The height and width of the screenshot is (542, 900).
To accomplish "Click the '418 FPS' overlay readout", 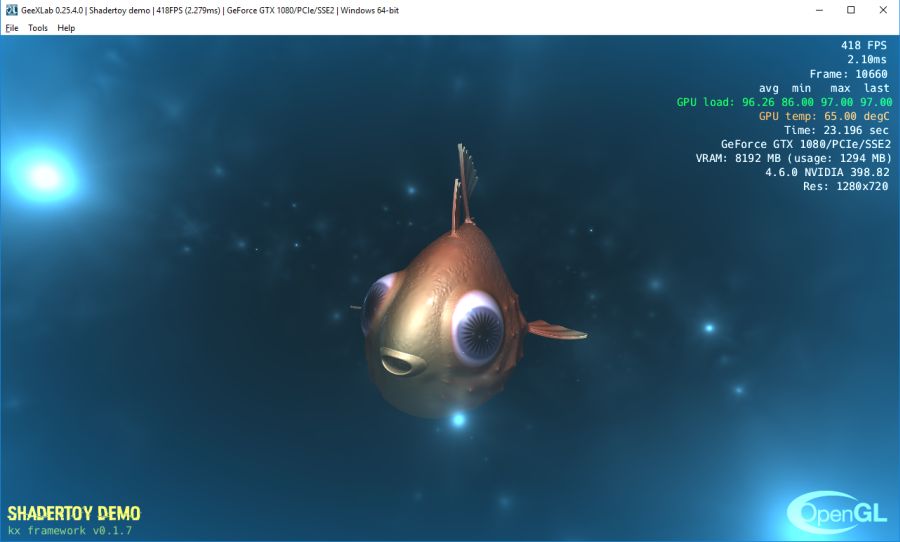I will coord(864,45).
